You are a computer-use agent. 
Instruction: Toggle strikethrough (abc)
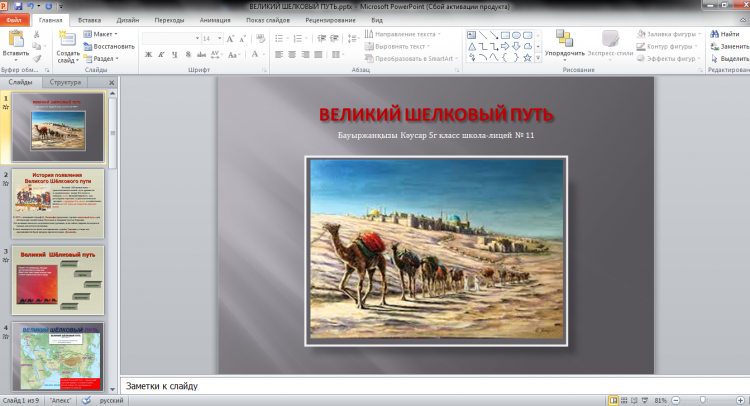click(201, 55)
